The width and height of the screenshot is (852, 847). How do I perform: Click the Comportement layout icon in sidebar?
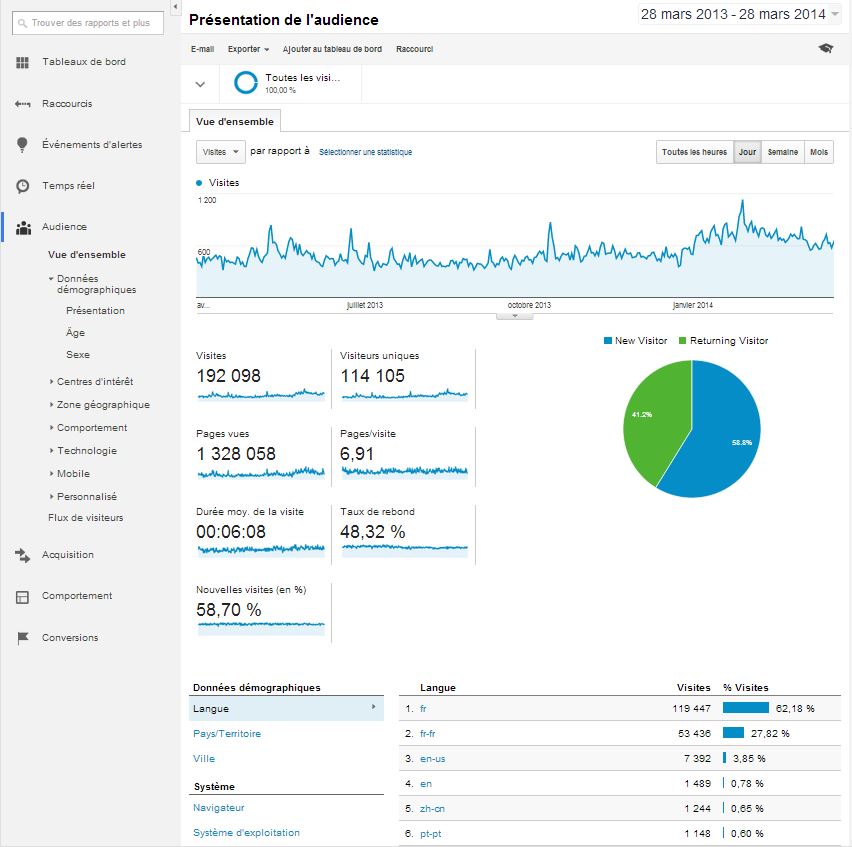click(22, 597)
